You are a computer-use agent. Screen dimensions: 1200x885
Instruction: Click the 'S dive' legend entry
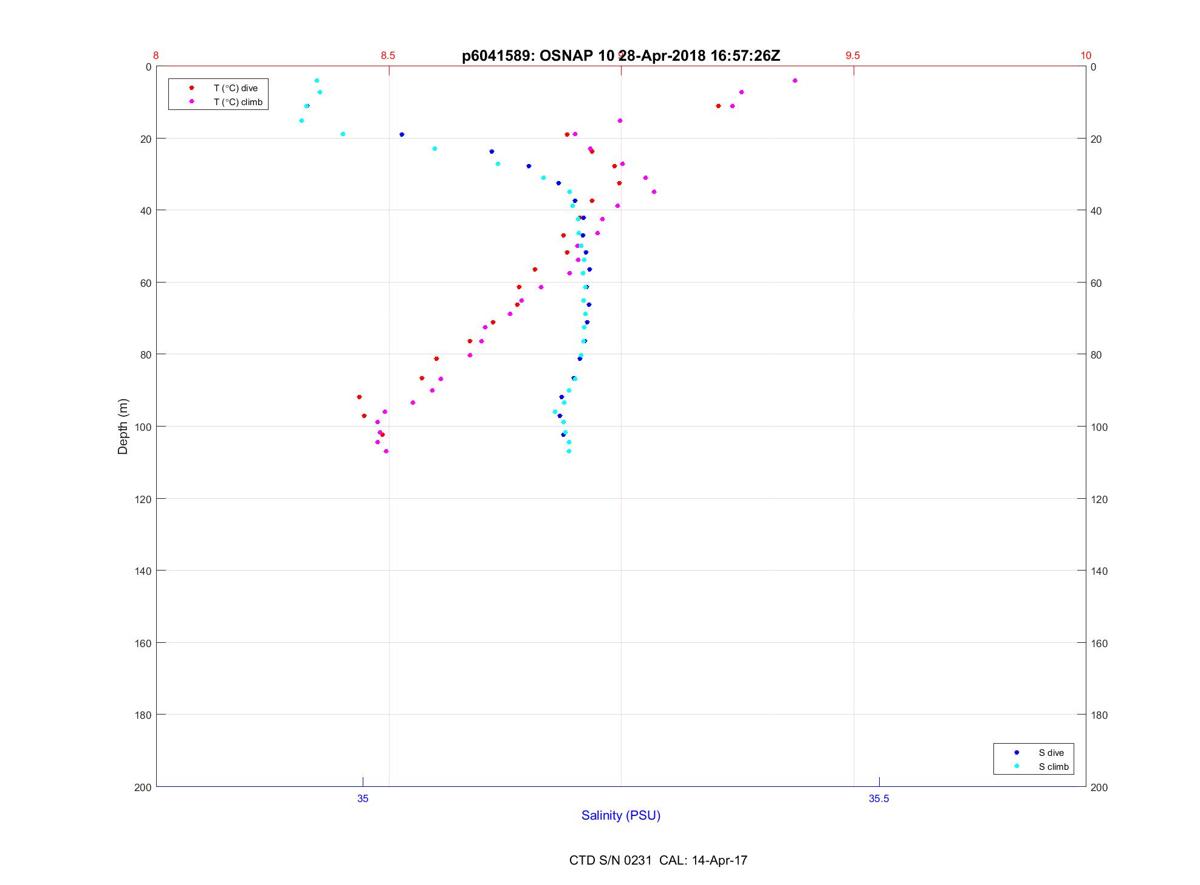point(1051,752)
